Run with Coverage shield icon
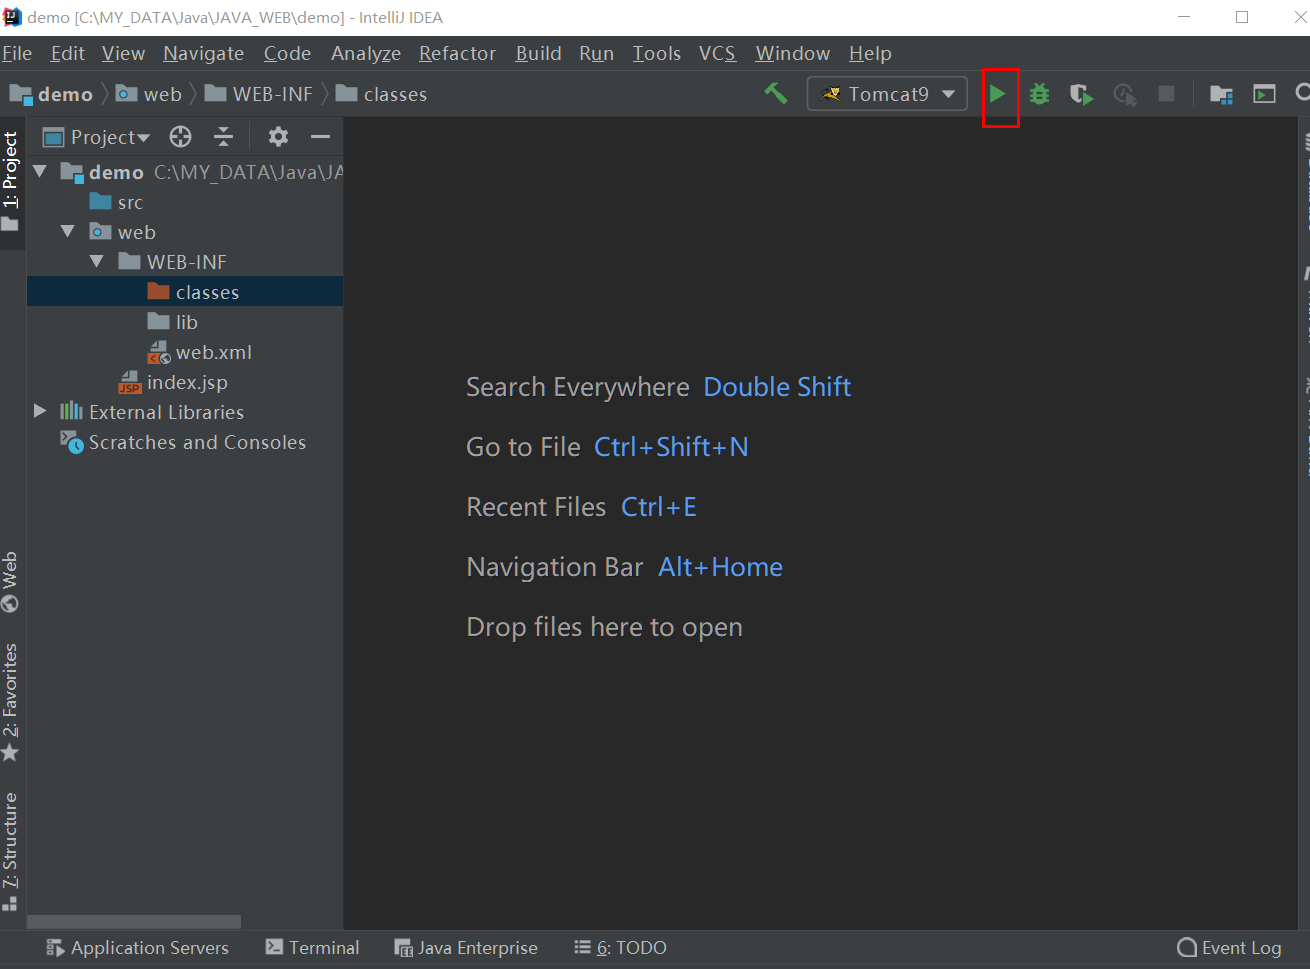This screenshot has height=969, width=1310. [1081, 94]
